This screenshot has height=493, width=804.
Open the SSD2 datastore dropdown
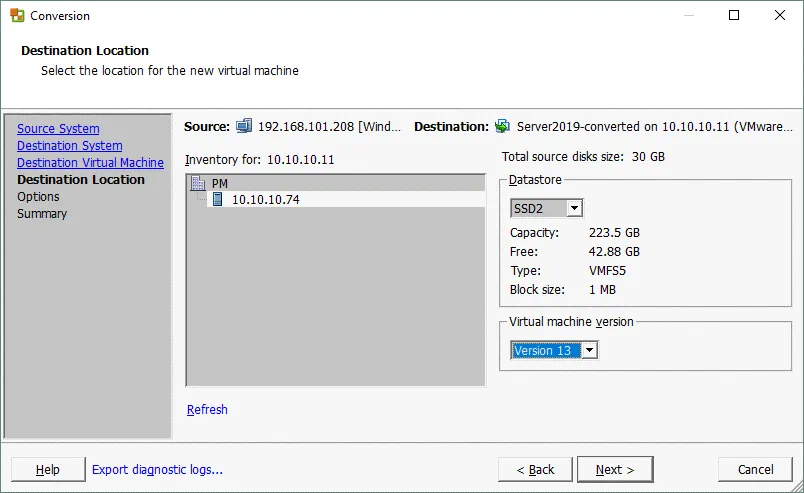(573, 208)
